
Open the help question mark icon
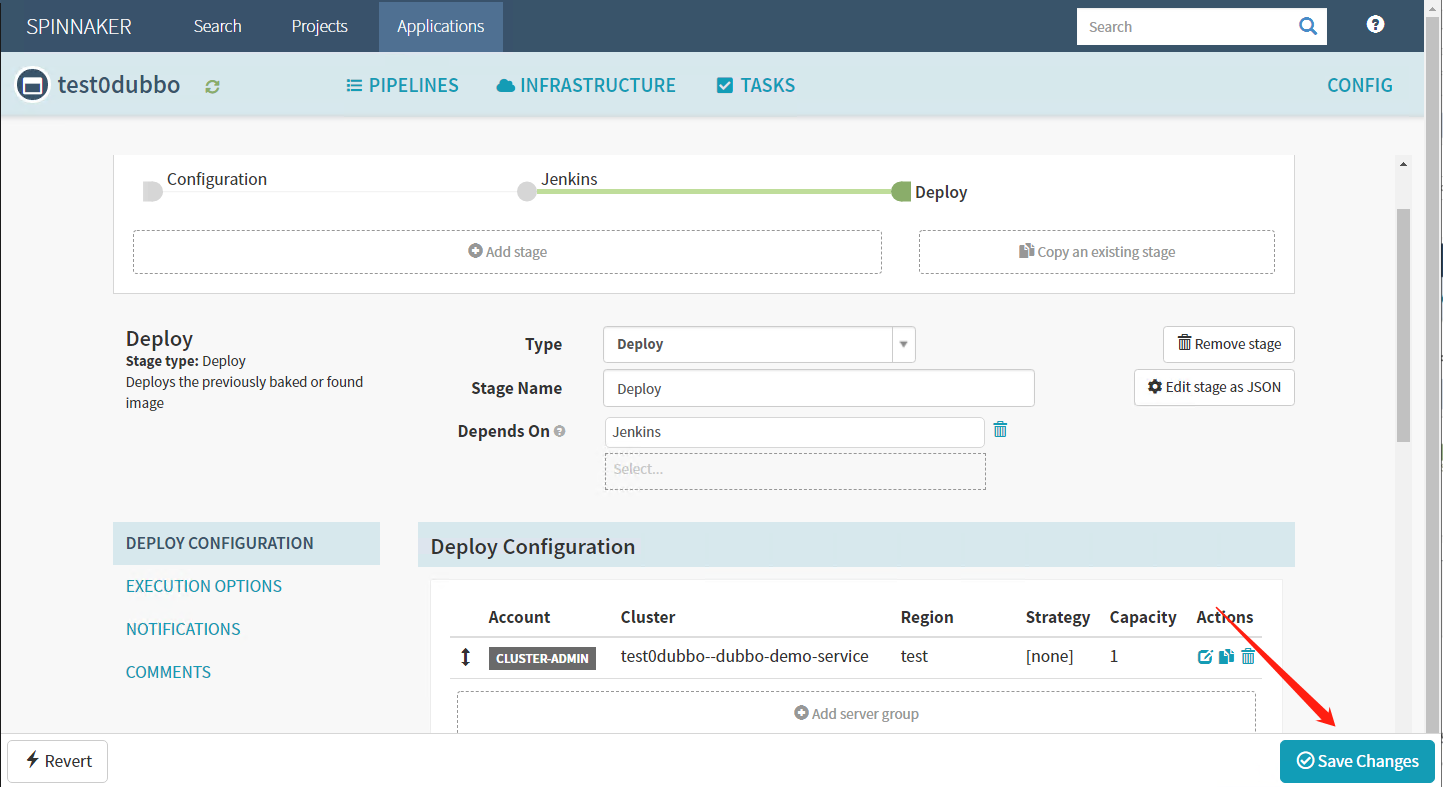pyautogui.click(x=1375, y=25)
